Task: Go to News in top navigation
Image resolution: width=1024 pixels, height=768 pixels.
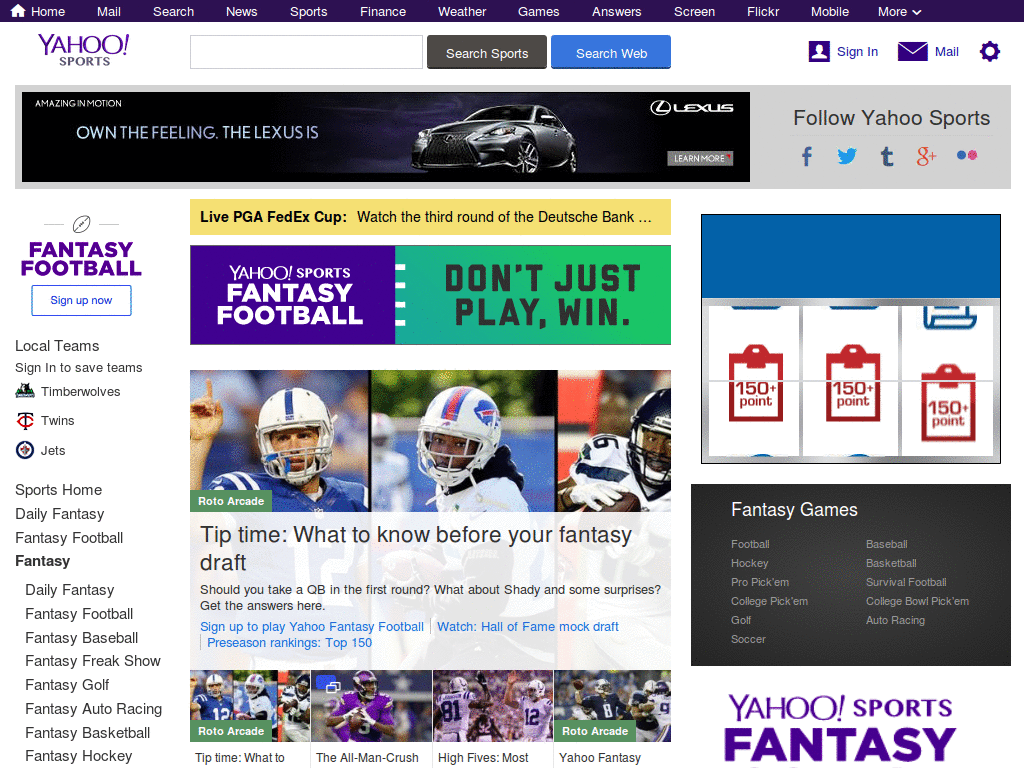Action: click(242, 12)
